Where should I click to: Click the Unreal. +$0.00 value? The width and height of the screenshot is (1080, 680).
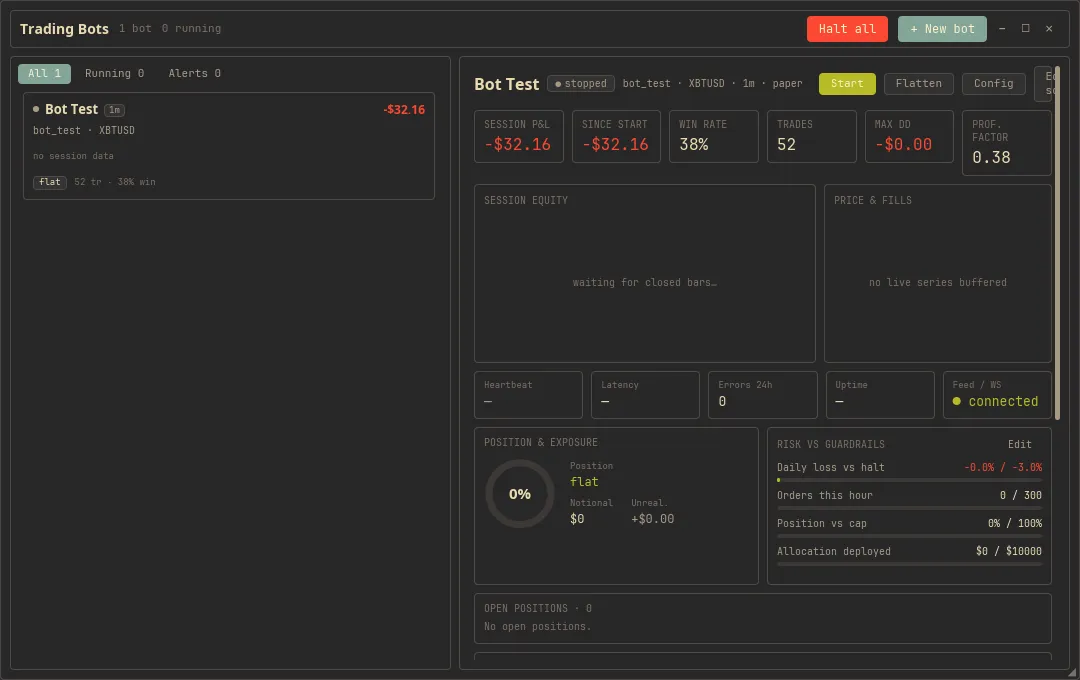[652, 519]
